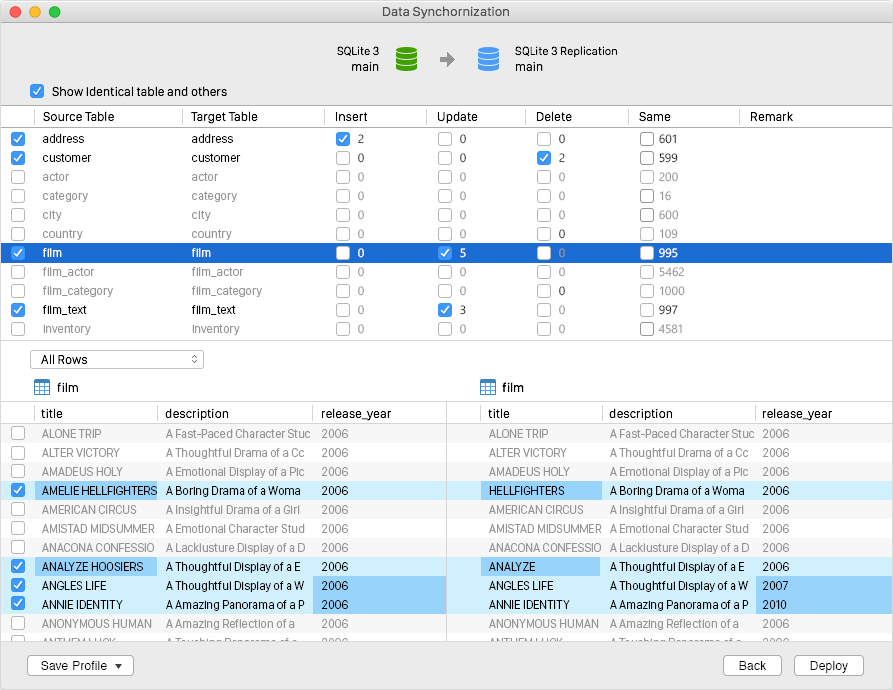The image size is (893, 690).
Task: Click the target title cell HELLFIGHTERS
Action: (x=542, y=490)
